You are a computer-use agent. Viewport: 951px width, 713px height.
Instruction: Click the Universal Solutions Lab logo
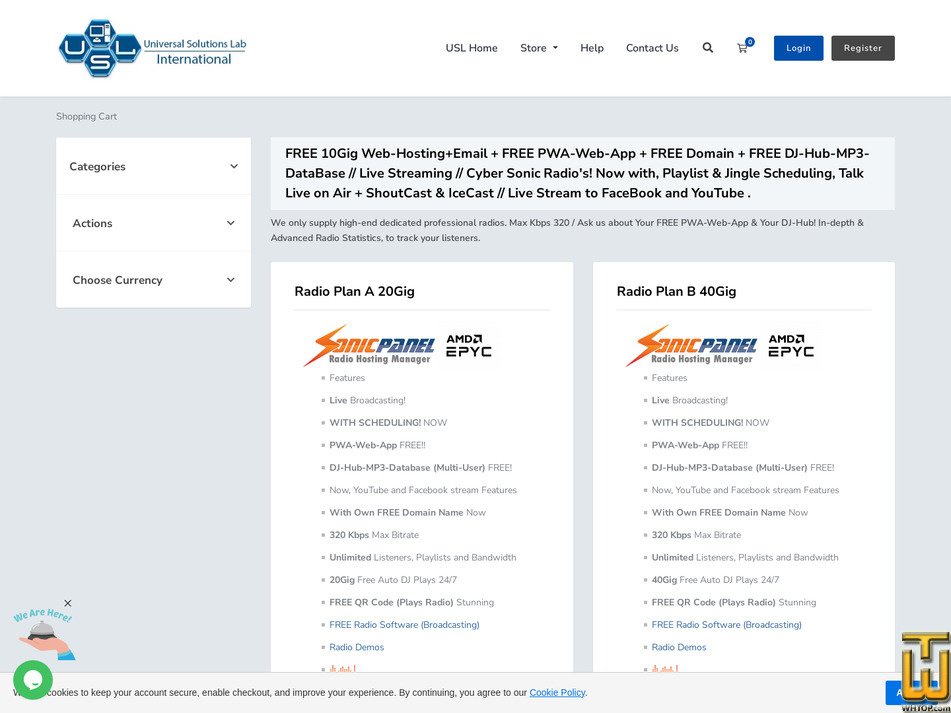(x=152, y=48)
